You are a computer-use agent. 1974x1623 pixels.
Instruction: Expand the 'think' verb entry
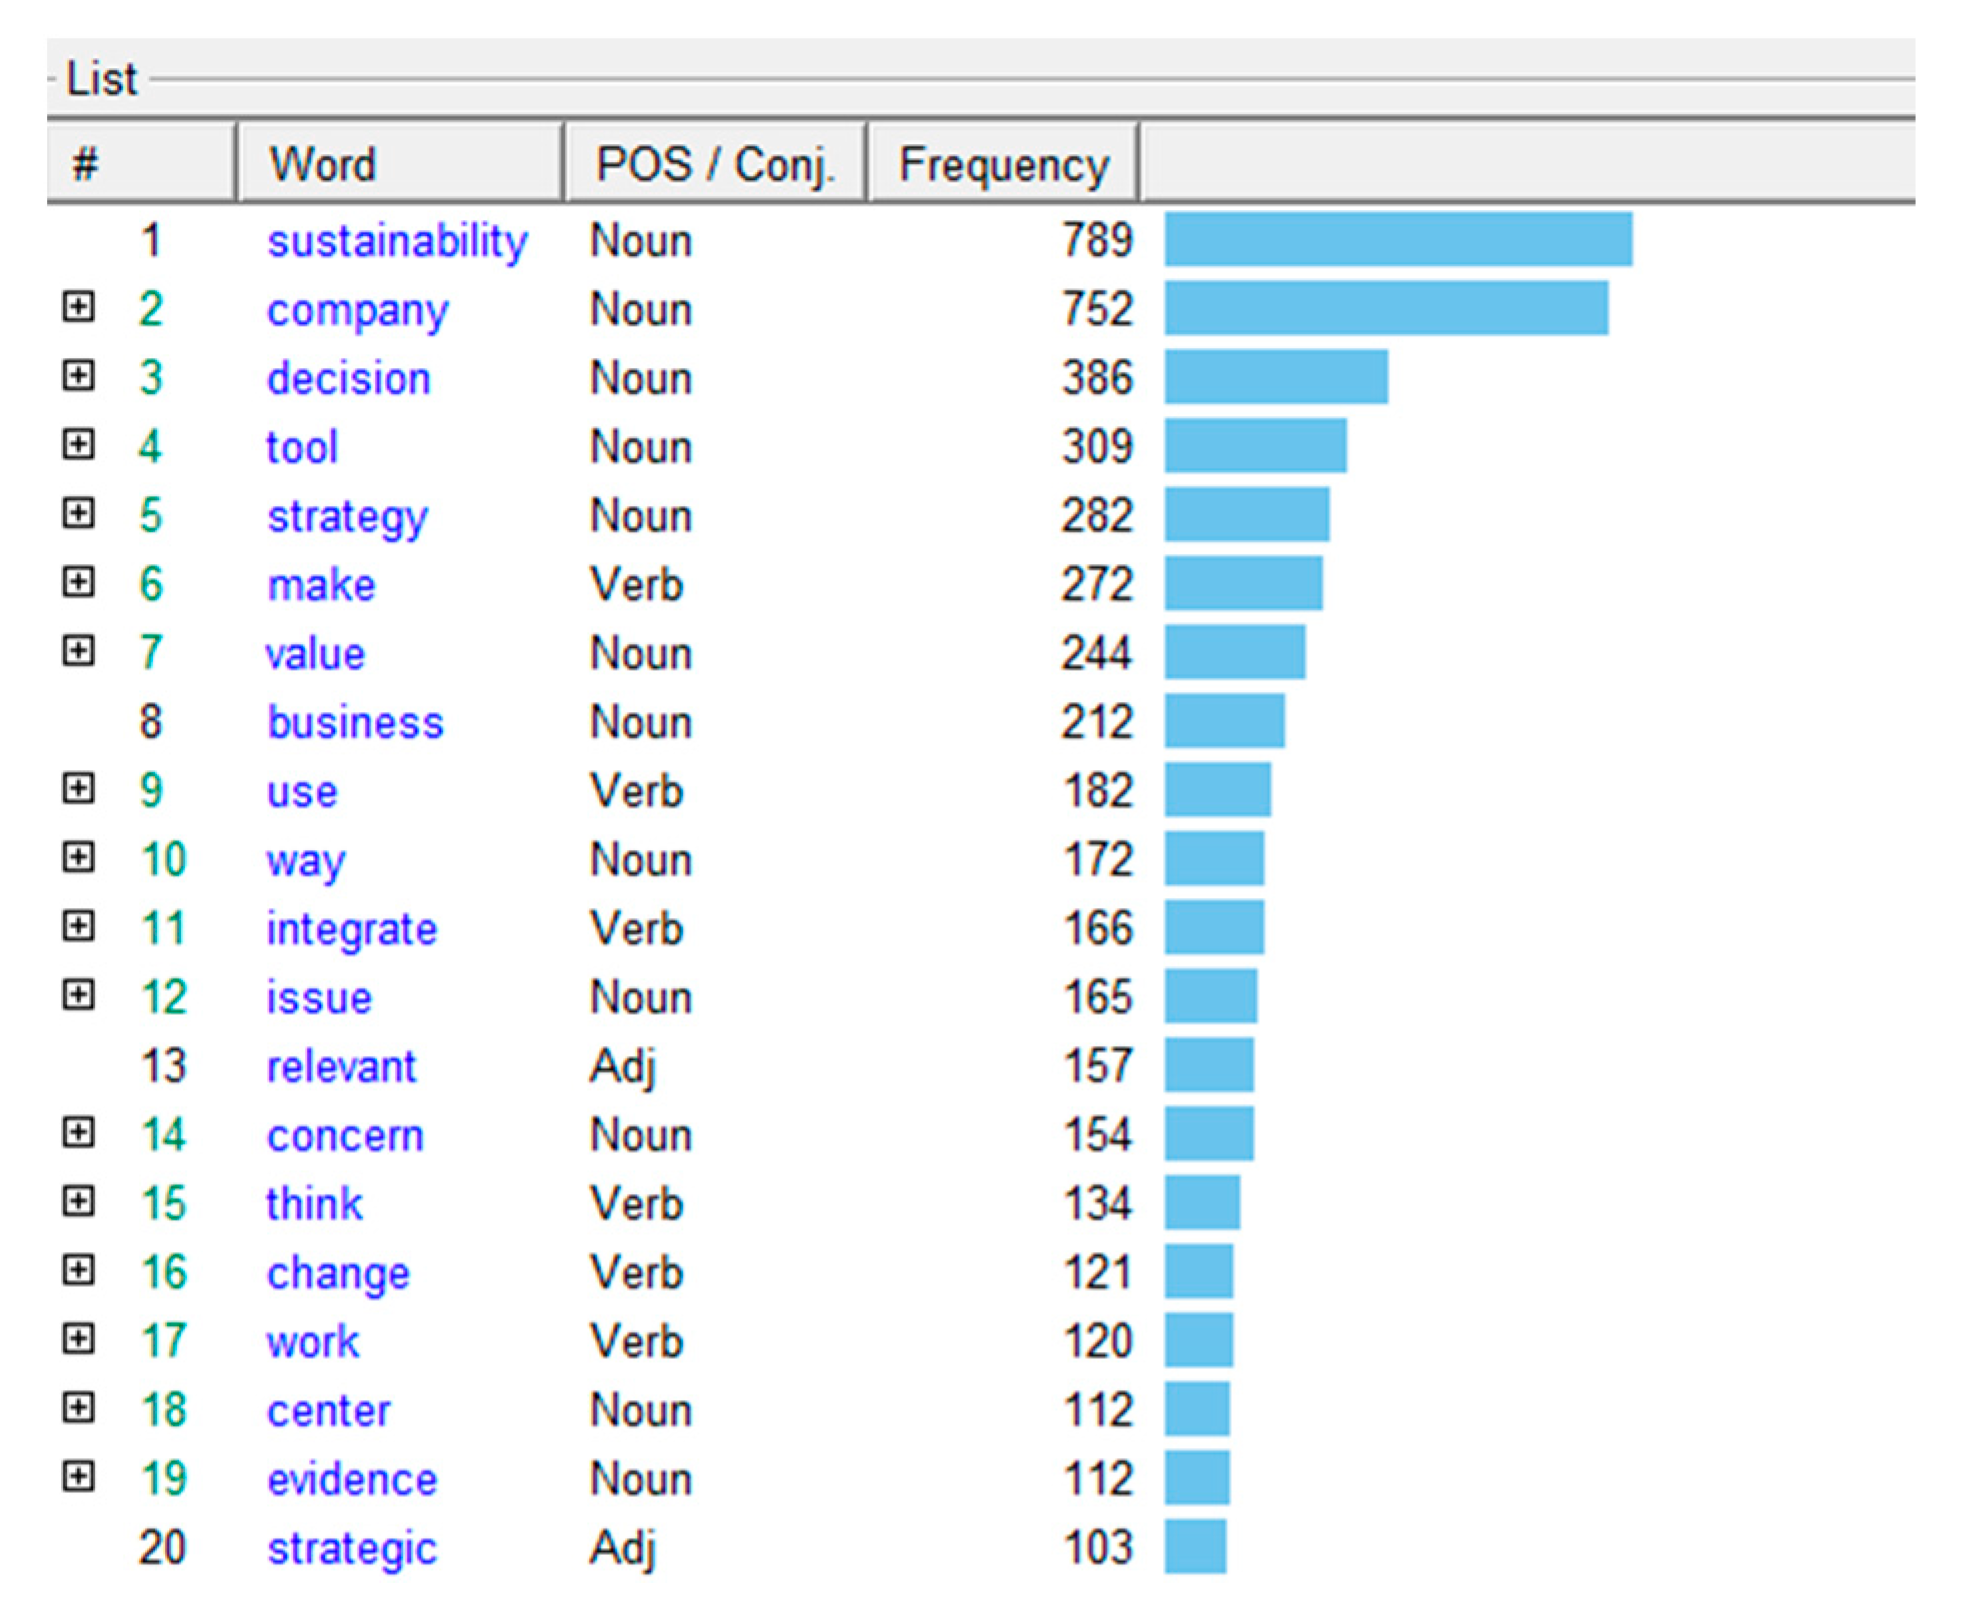78,1201
